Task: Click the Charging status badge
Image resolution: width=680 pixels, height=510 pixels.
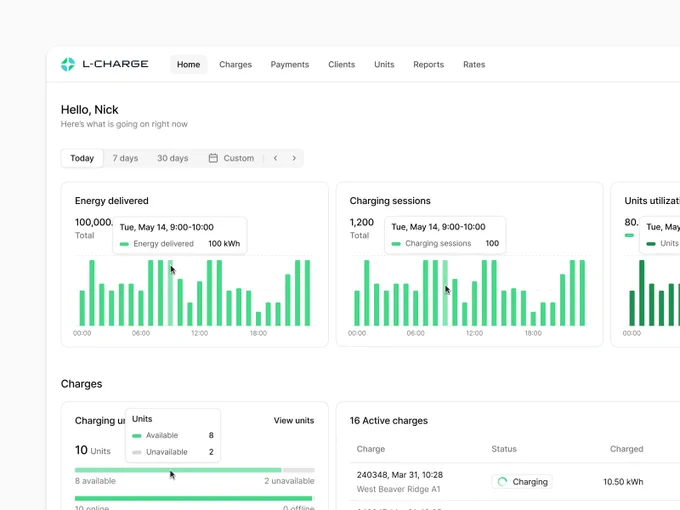Action: (x=522, y=482)
